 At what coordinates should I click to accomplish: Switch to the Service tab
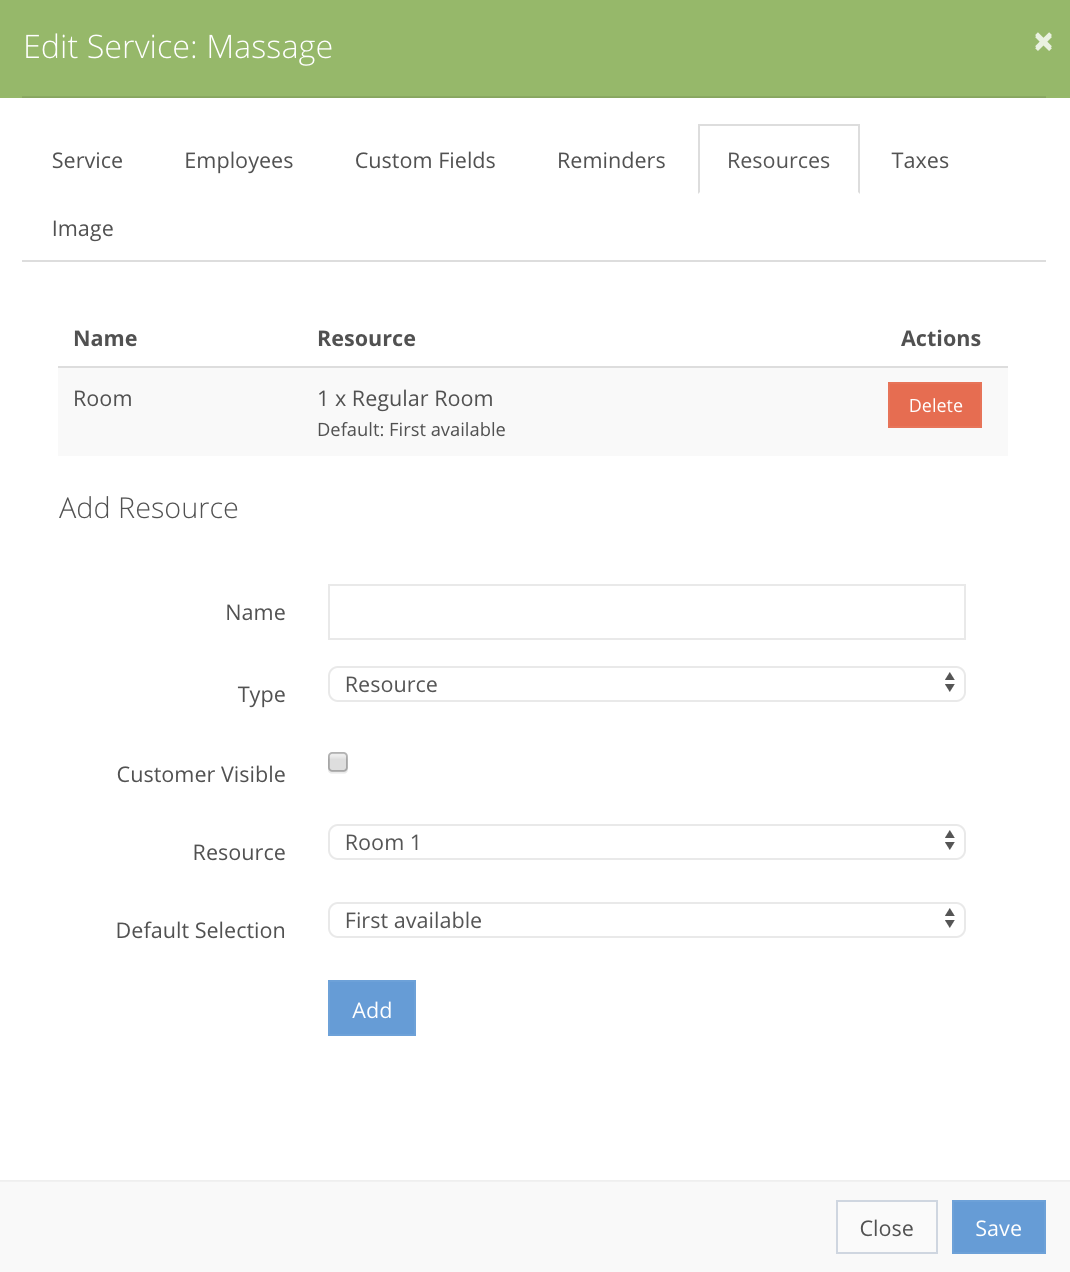click(87, 160)
